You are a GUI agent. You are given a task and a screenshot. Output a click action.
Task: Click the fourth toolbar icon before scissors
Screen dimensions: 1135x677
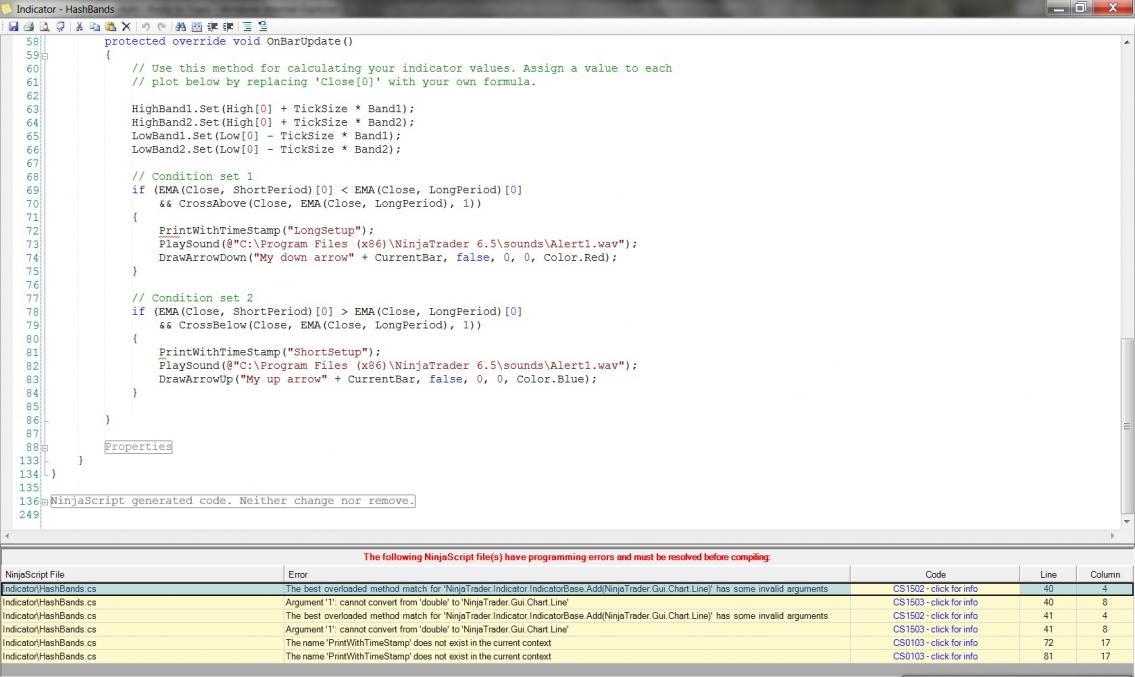click(x=60, y=26)
